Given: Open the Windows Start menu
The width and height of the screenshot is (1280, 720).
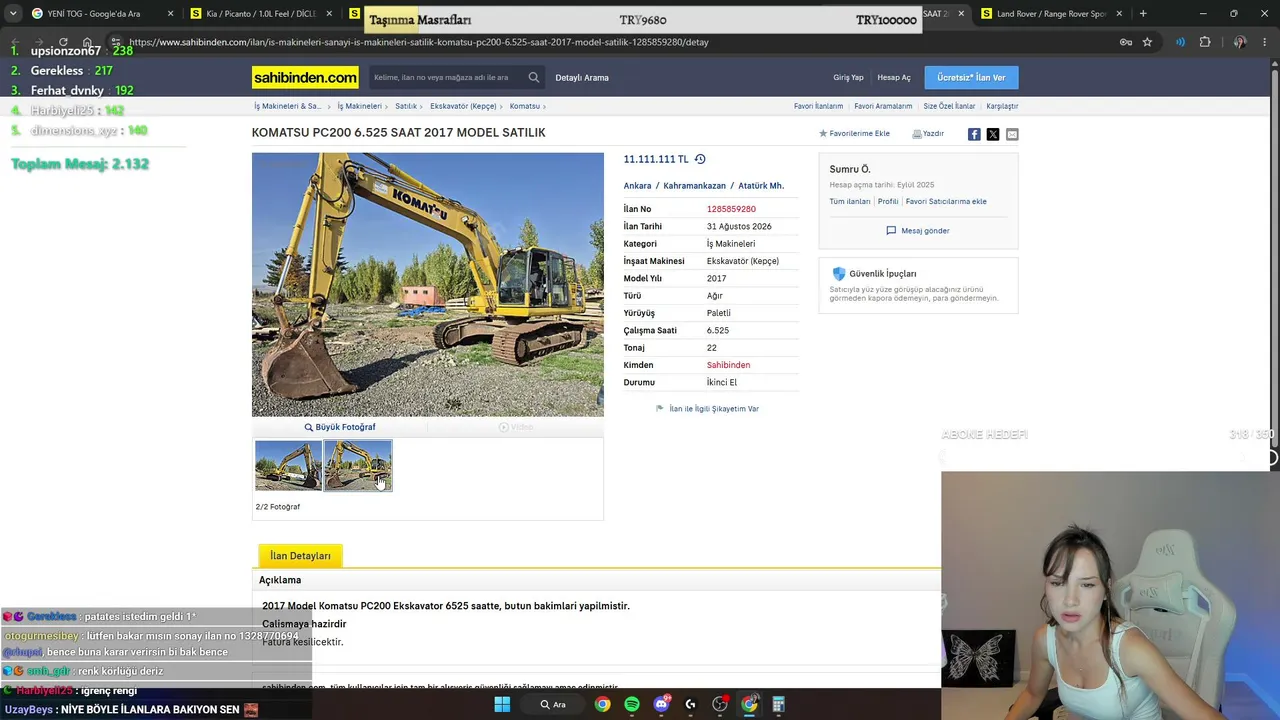Looking at the screenshot, I should point(502,704).
